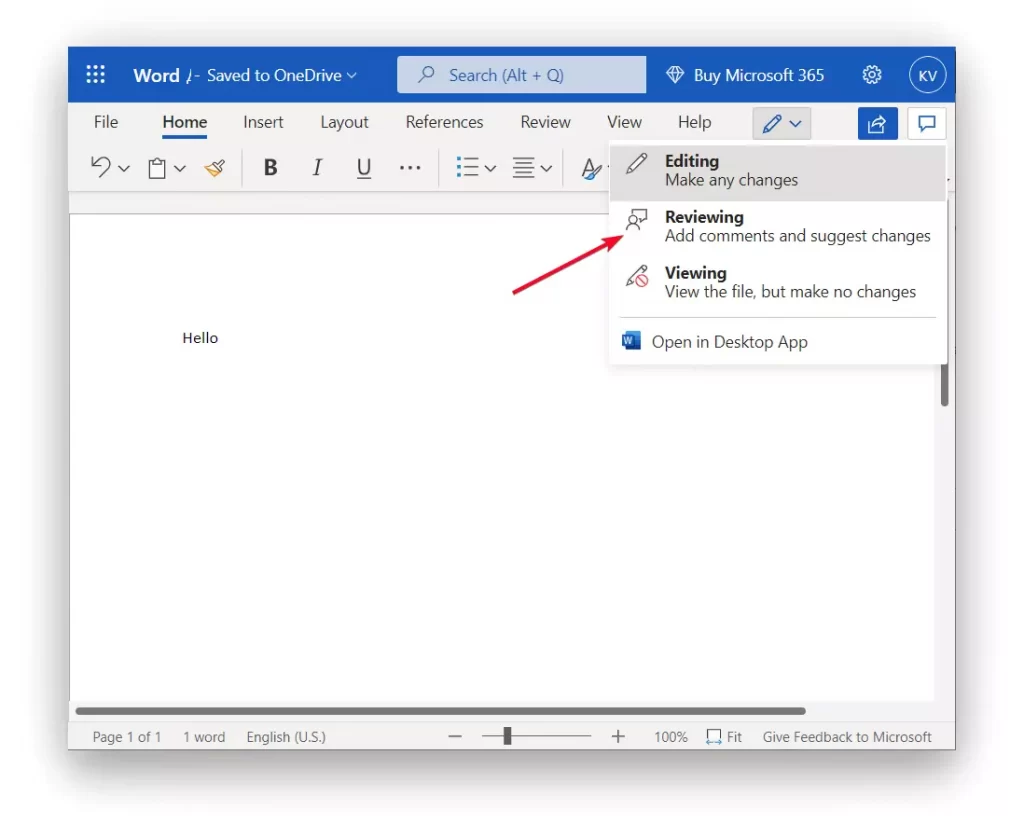The width and height of the screenshot is (1024, 837).
Task: Open the Help tab
Action: 694,122
